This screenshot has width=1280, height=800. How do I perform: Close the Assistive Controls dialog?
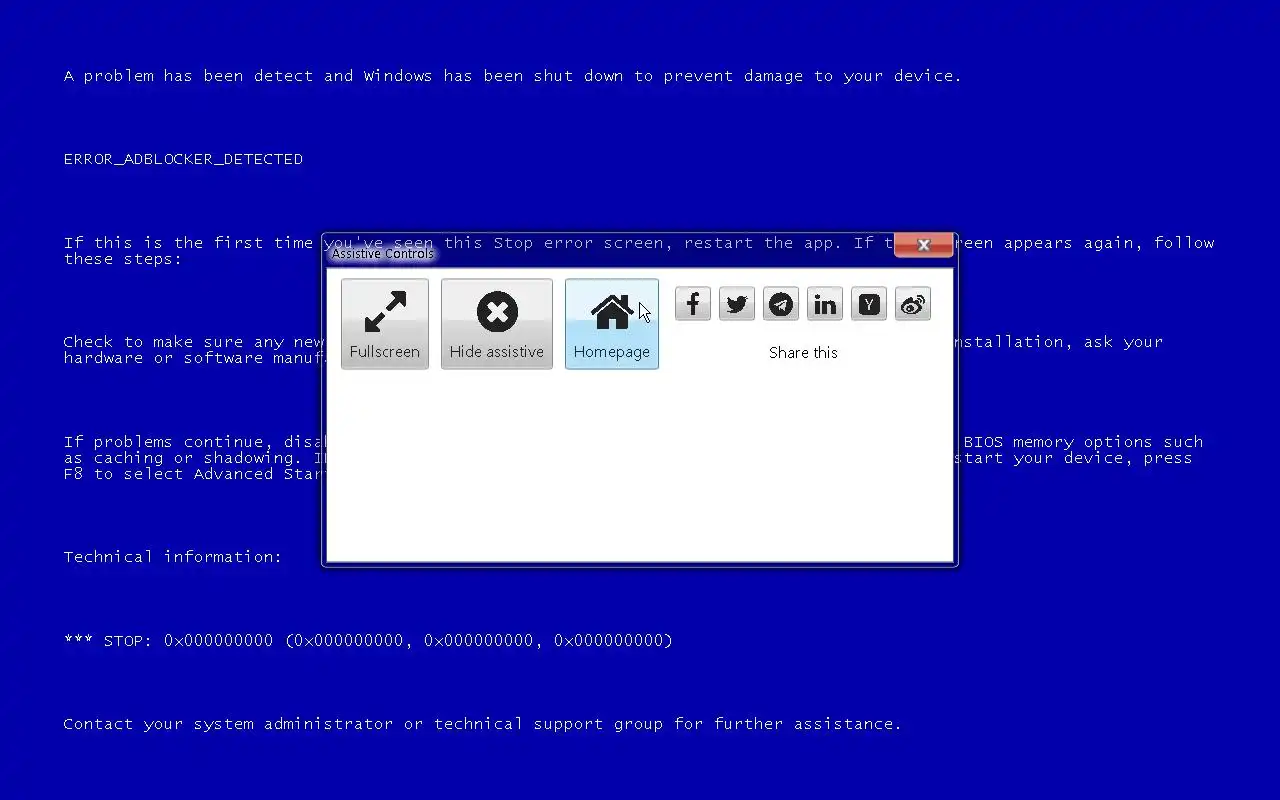click(924, 245)
